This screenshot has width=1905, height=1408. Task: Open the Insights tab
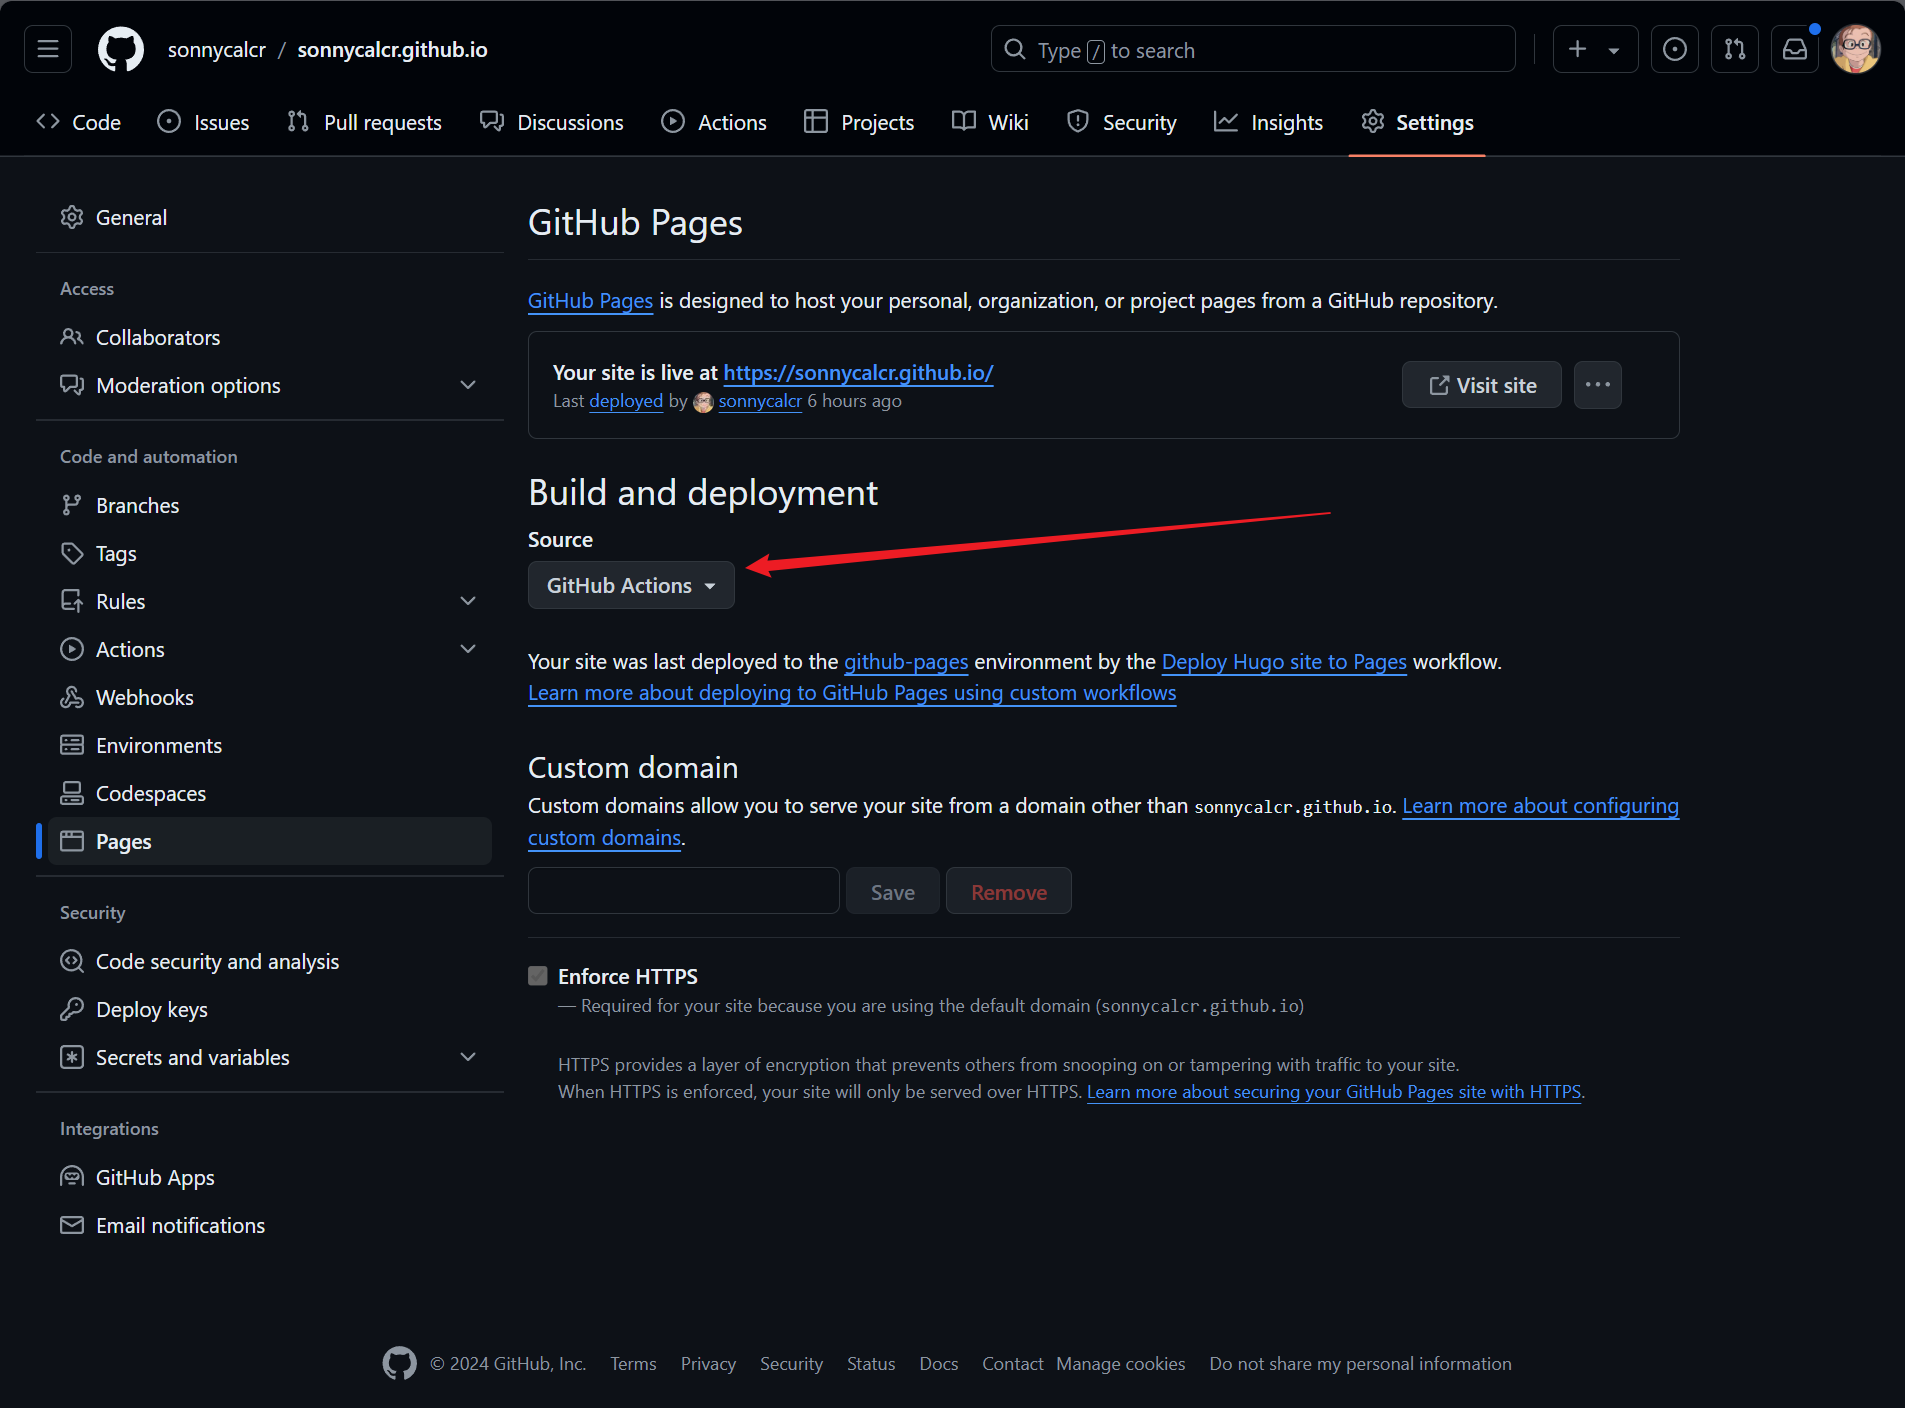click(1269, 122)
